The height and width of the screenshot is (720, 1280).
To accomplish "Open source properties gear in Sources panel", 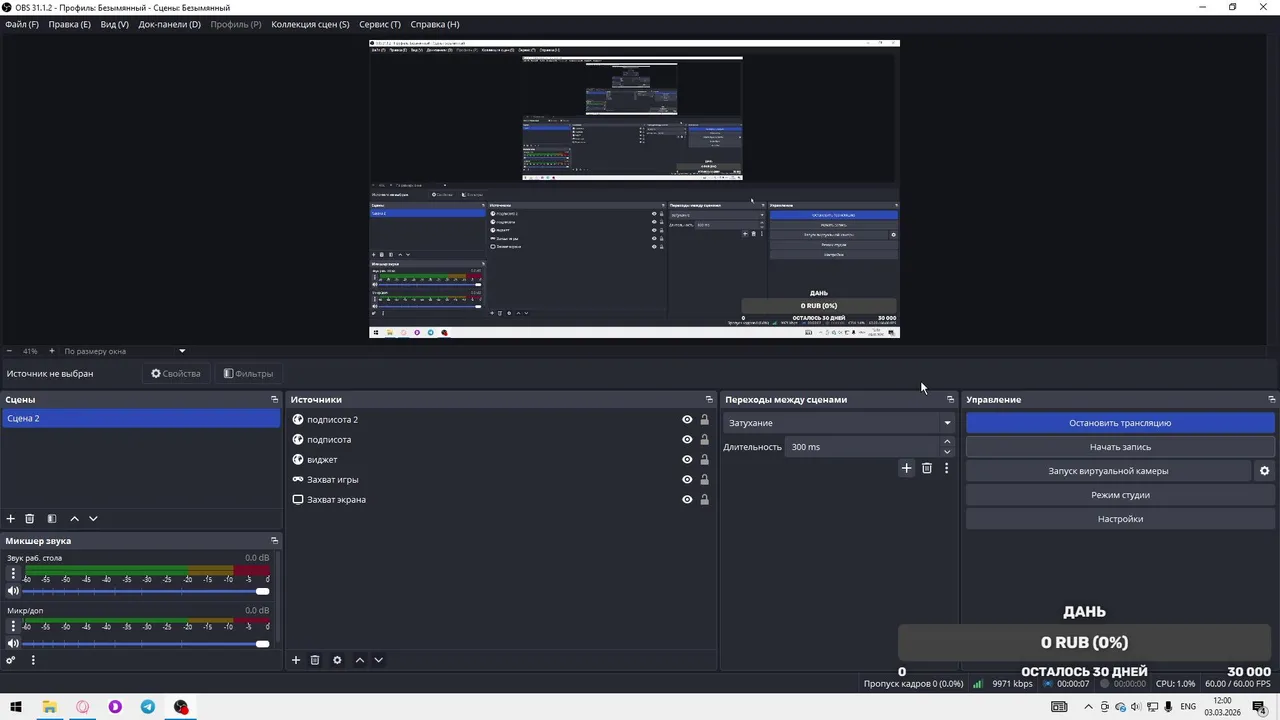I will [x=337, y=660].
